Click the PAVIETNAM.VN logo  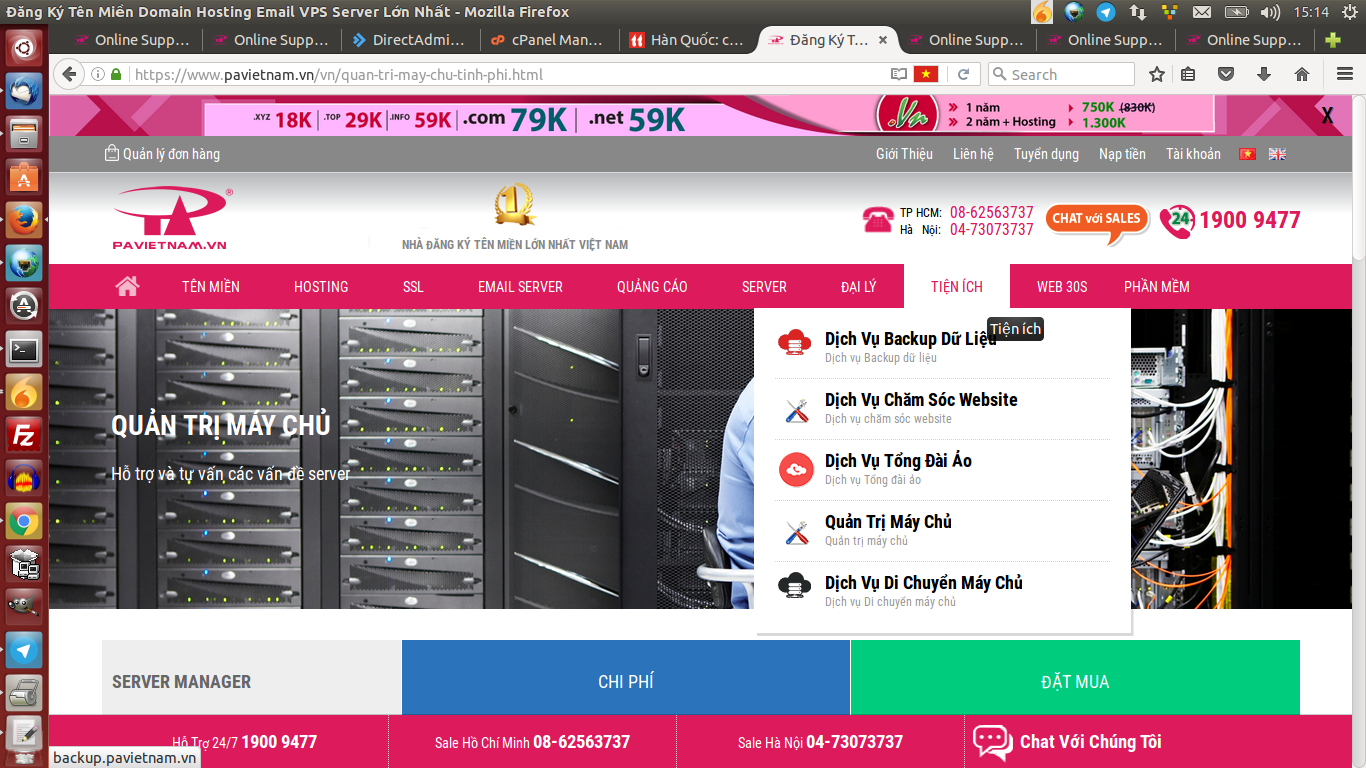pyautogui.click(x=172, y=219)
